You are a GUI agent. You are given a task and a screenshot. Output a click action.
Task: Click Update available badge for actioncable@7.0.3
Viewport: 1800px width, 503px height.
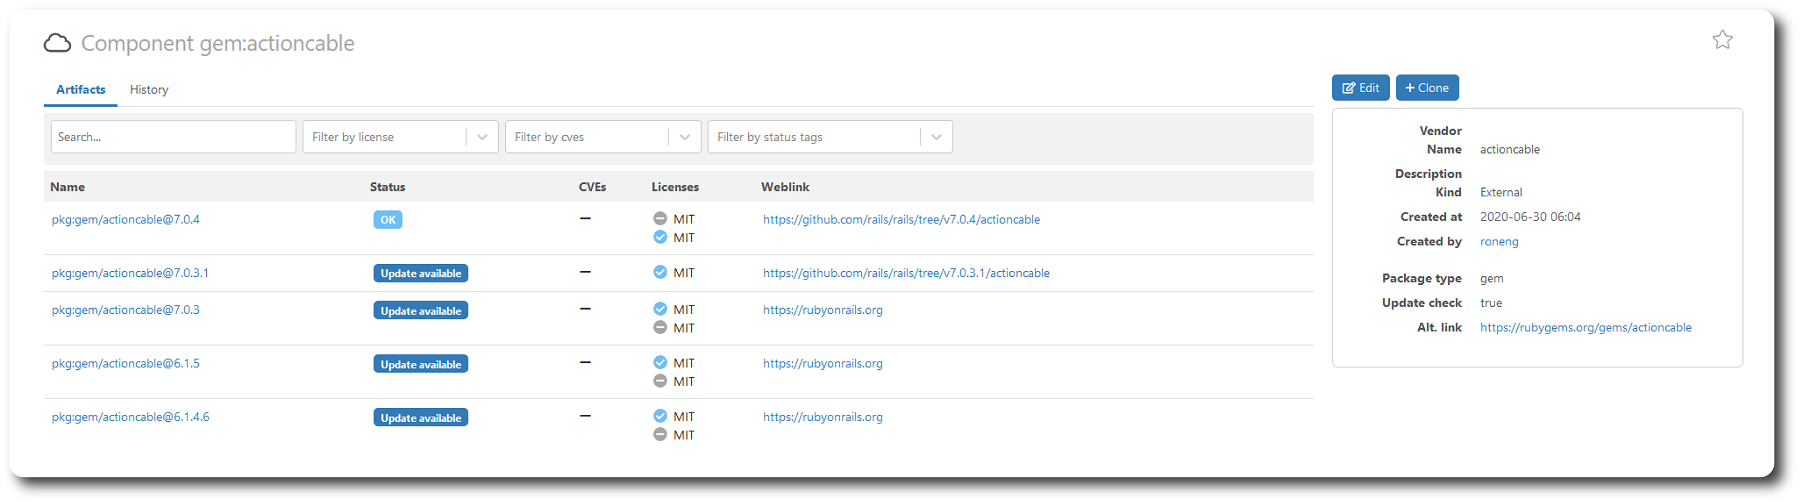pyautogui.click(x=421, y=311)
